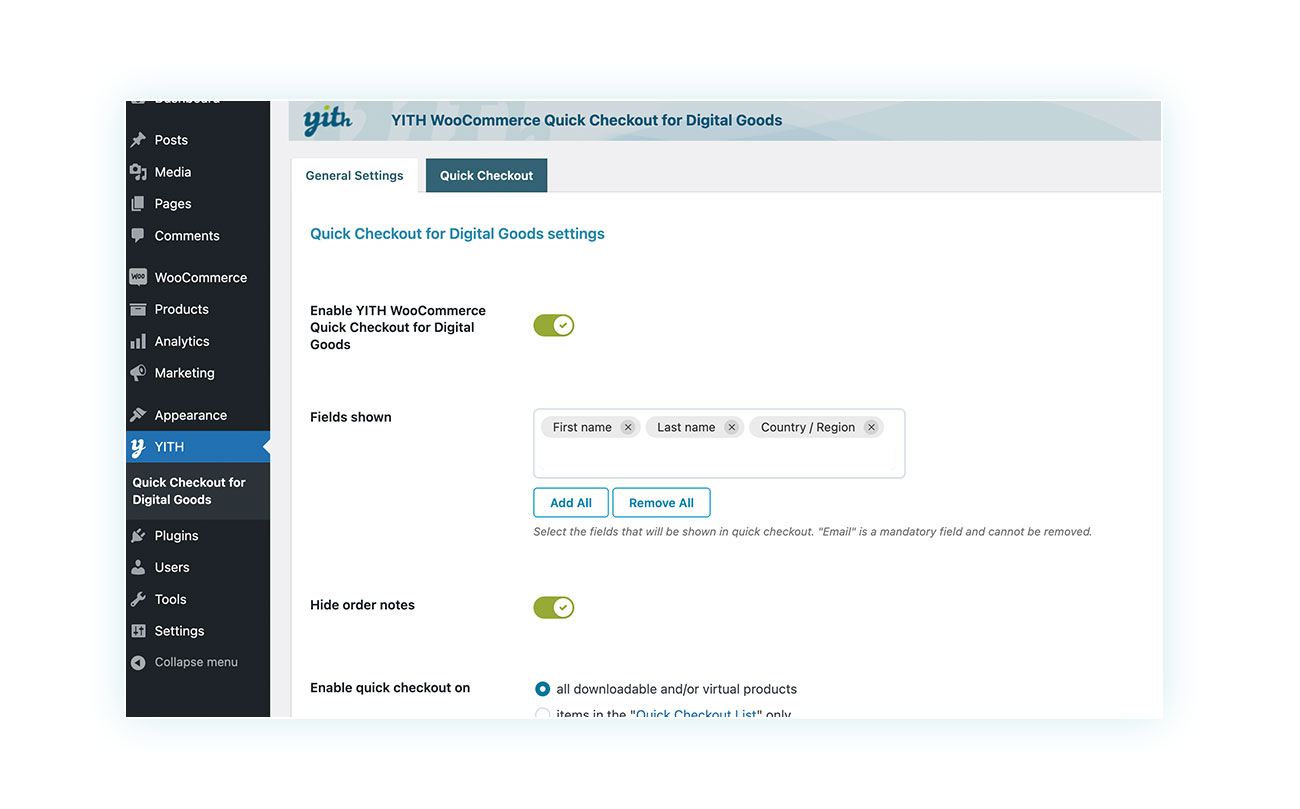The image size is (1300, 809).
Task: Select the Products sidebar icon
Action: click(x=182, y=309)
